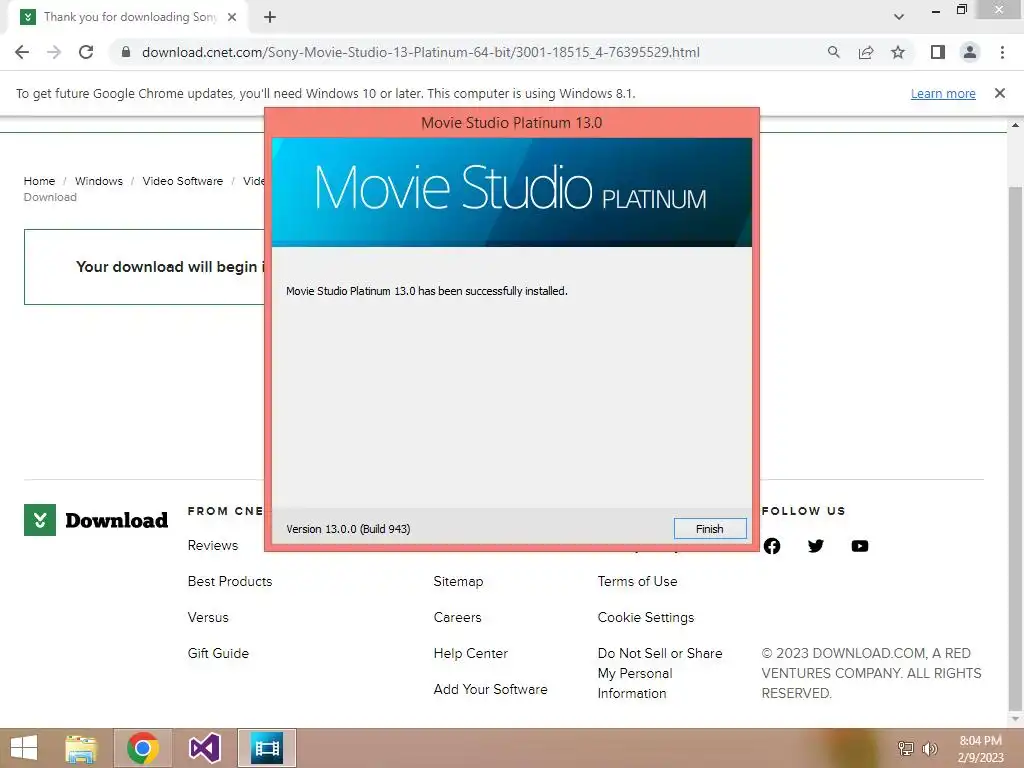Click Add Your Software link
The image size is (1024, 768).
coord(490,689)
